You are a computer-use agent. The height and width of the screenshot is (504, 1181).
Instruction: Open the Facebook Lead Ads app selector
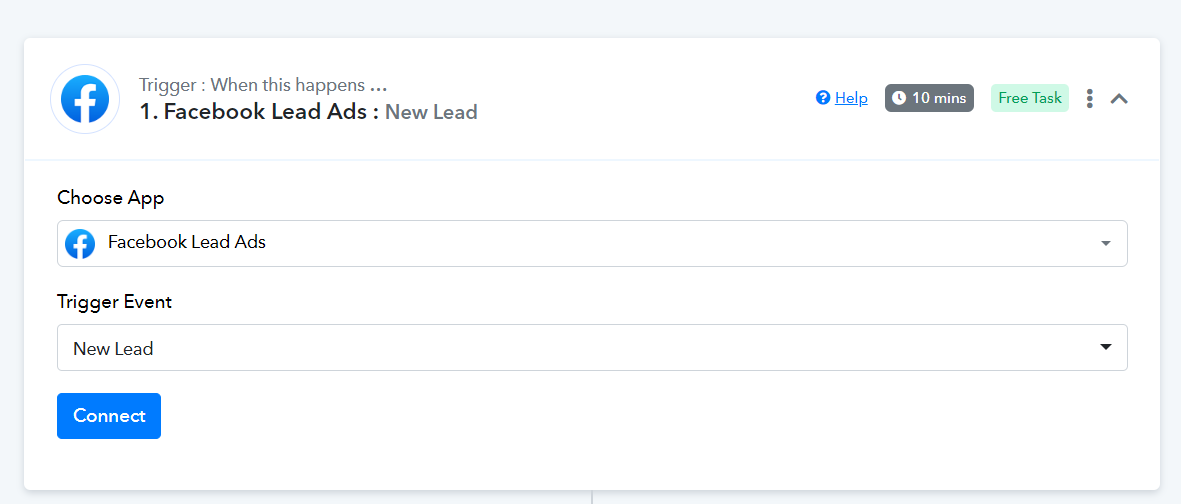(x=592, y=243)
